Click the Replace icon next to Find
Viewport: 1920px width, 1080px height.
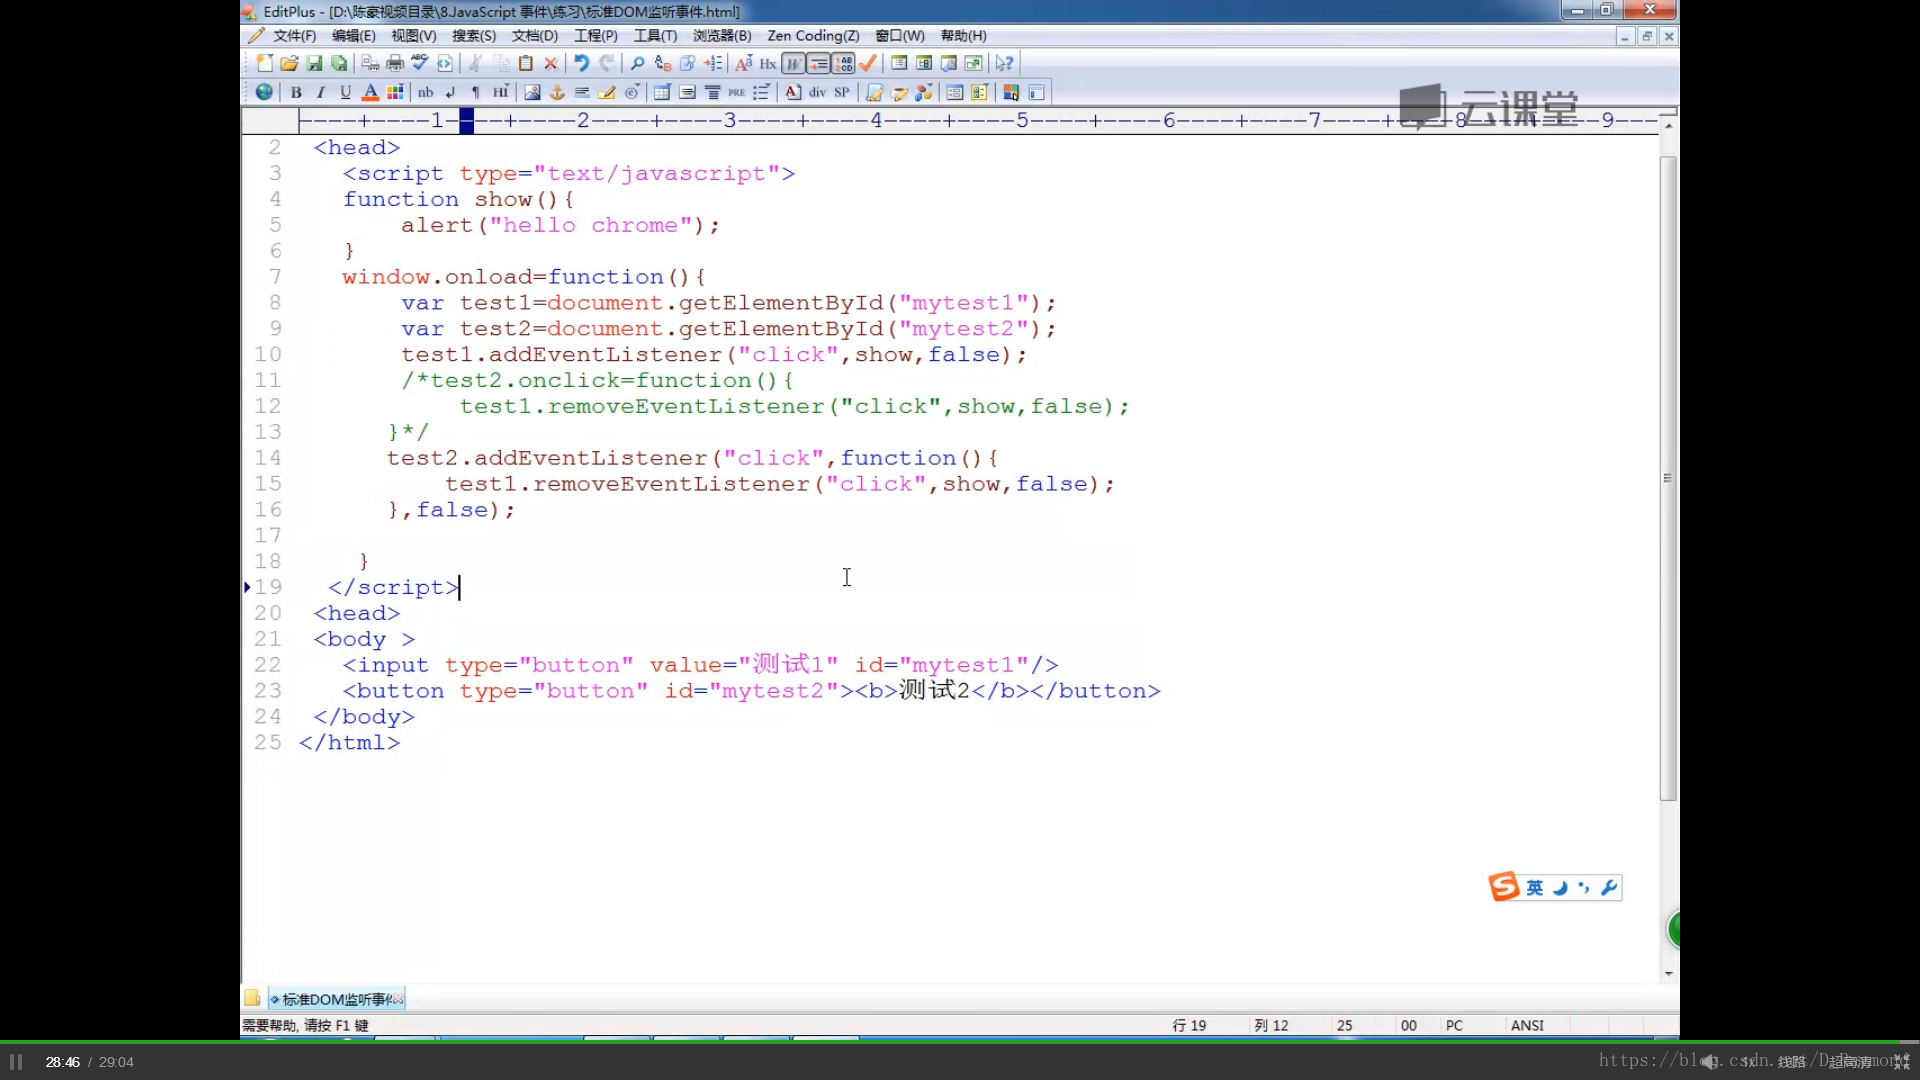[x=662, y=63]
